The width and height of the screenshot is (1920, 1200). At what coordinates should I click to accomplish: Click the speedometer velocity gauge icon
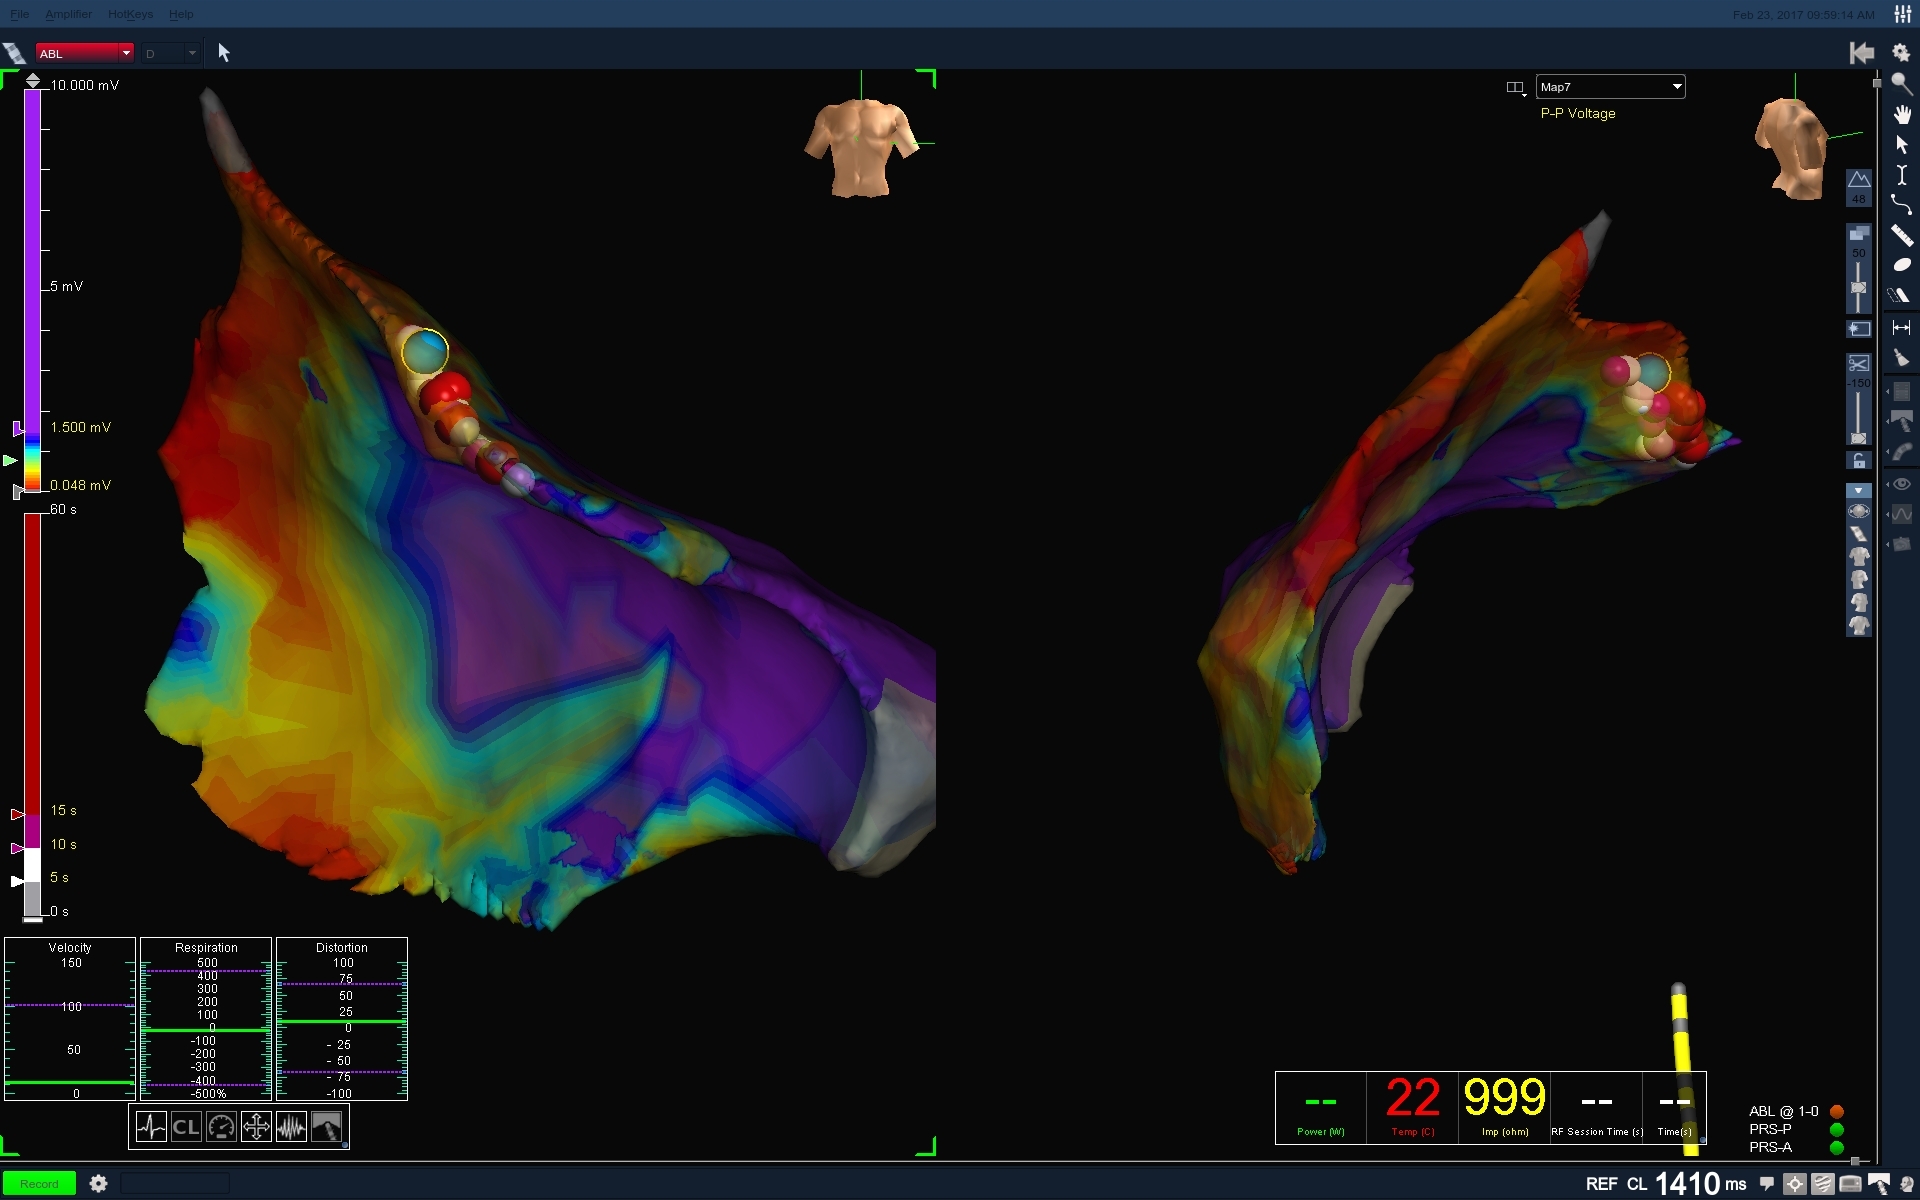(221, 1128)
